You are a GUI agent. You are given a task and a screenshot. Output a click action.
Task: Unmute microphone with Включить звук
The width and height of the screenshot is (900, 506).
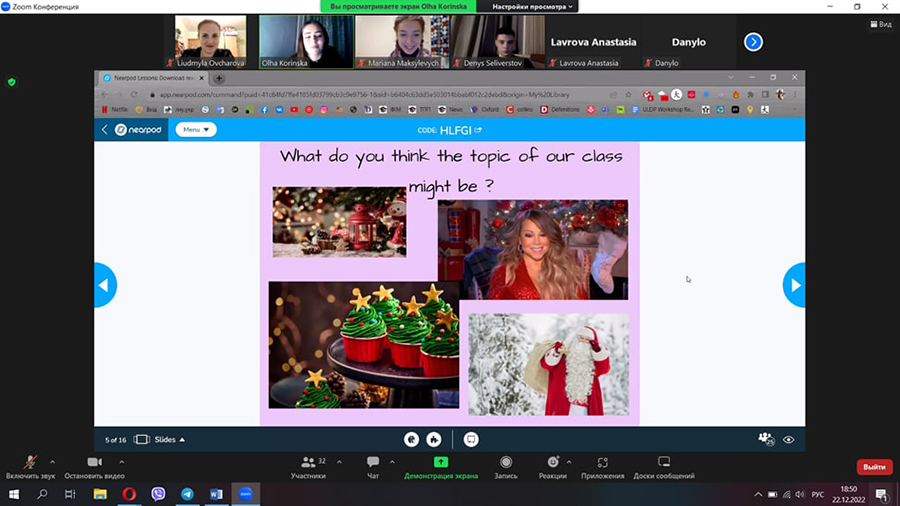[x=30, y=468]
